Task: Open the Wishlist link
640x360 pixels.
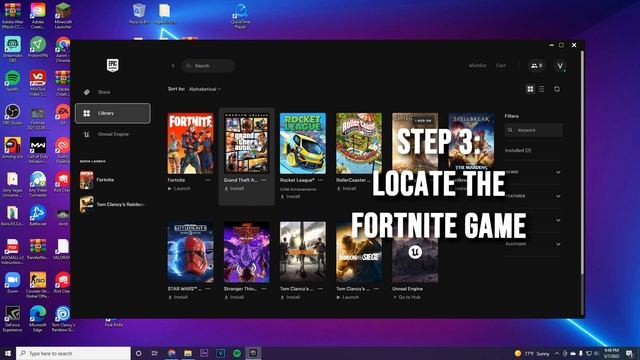Action: [x=477, y=65]
